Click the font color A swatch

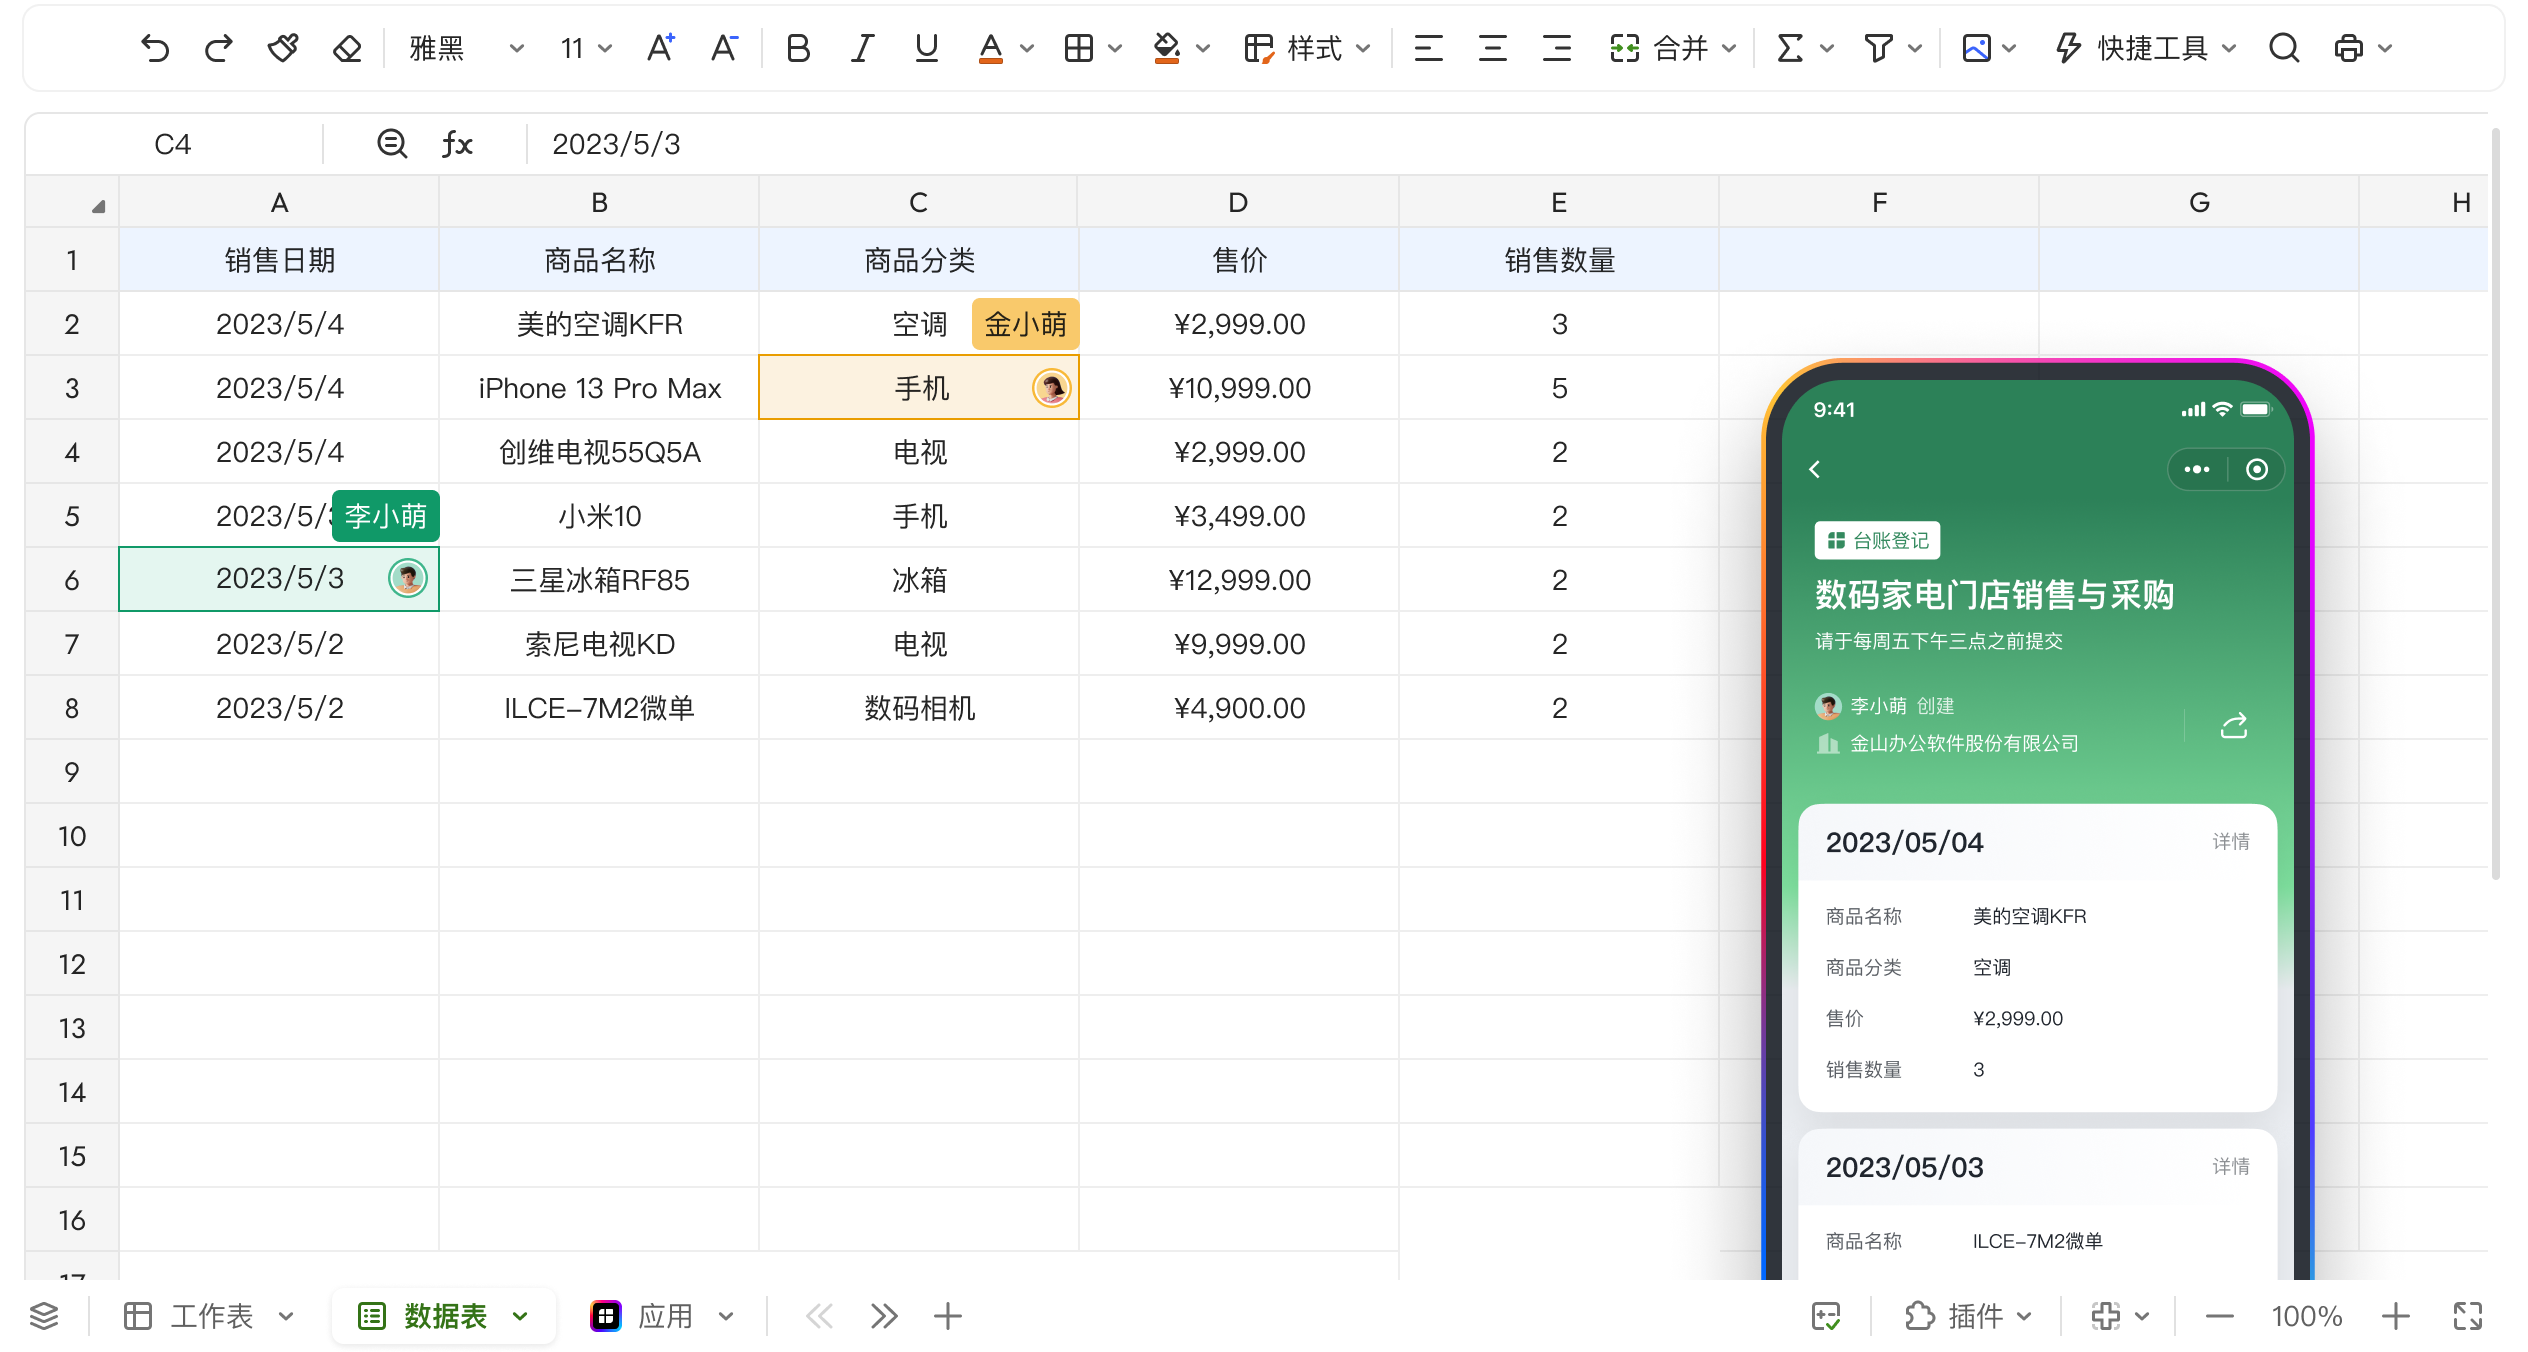point(990,48)
